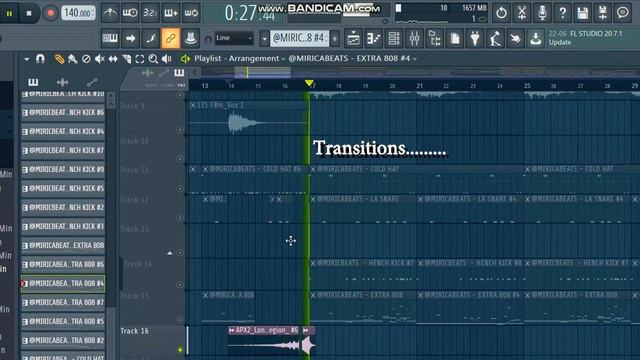The height and width of the screenshot is (360, 640).
Task: Enable overdub blend recording
Action: [171, 13]
